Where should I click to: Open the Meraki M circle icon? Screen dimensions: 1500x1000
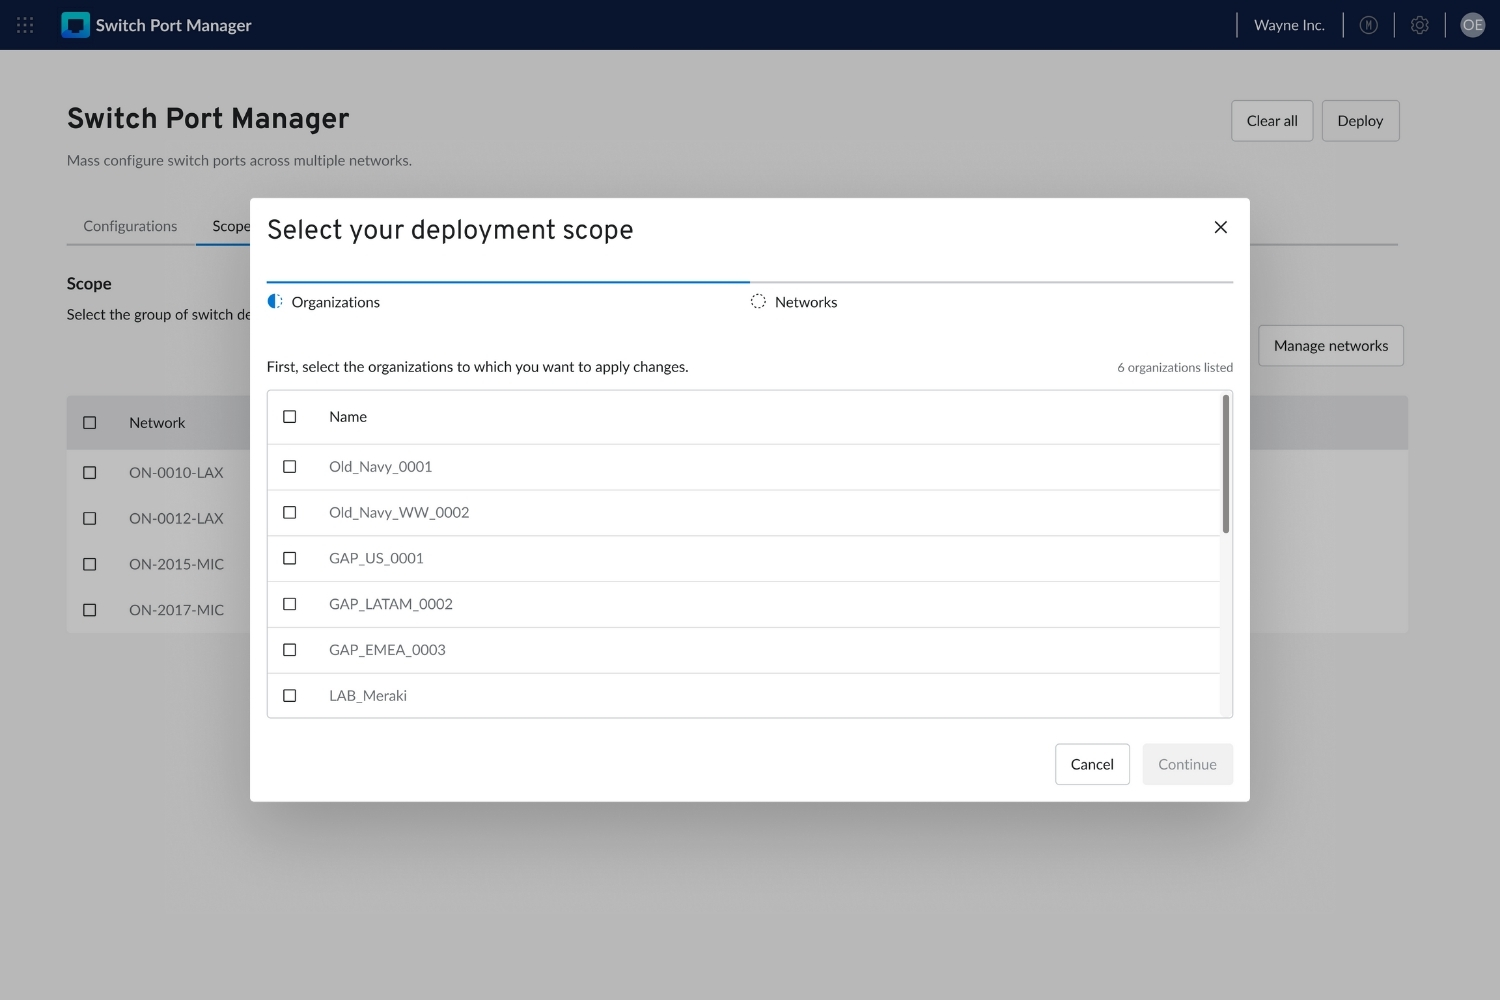click(x=1369, y=25)
